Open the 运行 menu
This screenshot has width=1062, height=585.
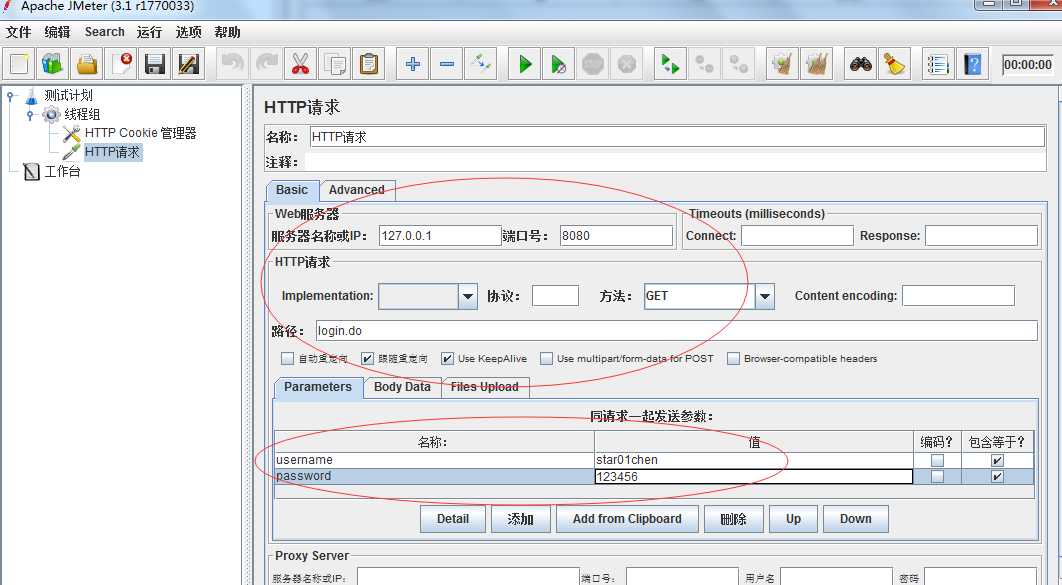coord(149,32)
